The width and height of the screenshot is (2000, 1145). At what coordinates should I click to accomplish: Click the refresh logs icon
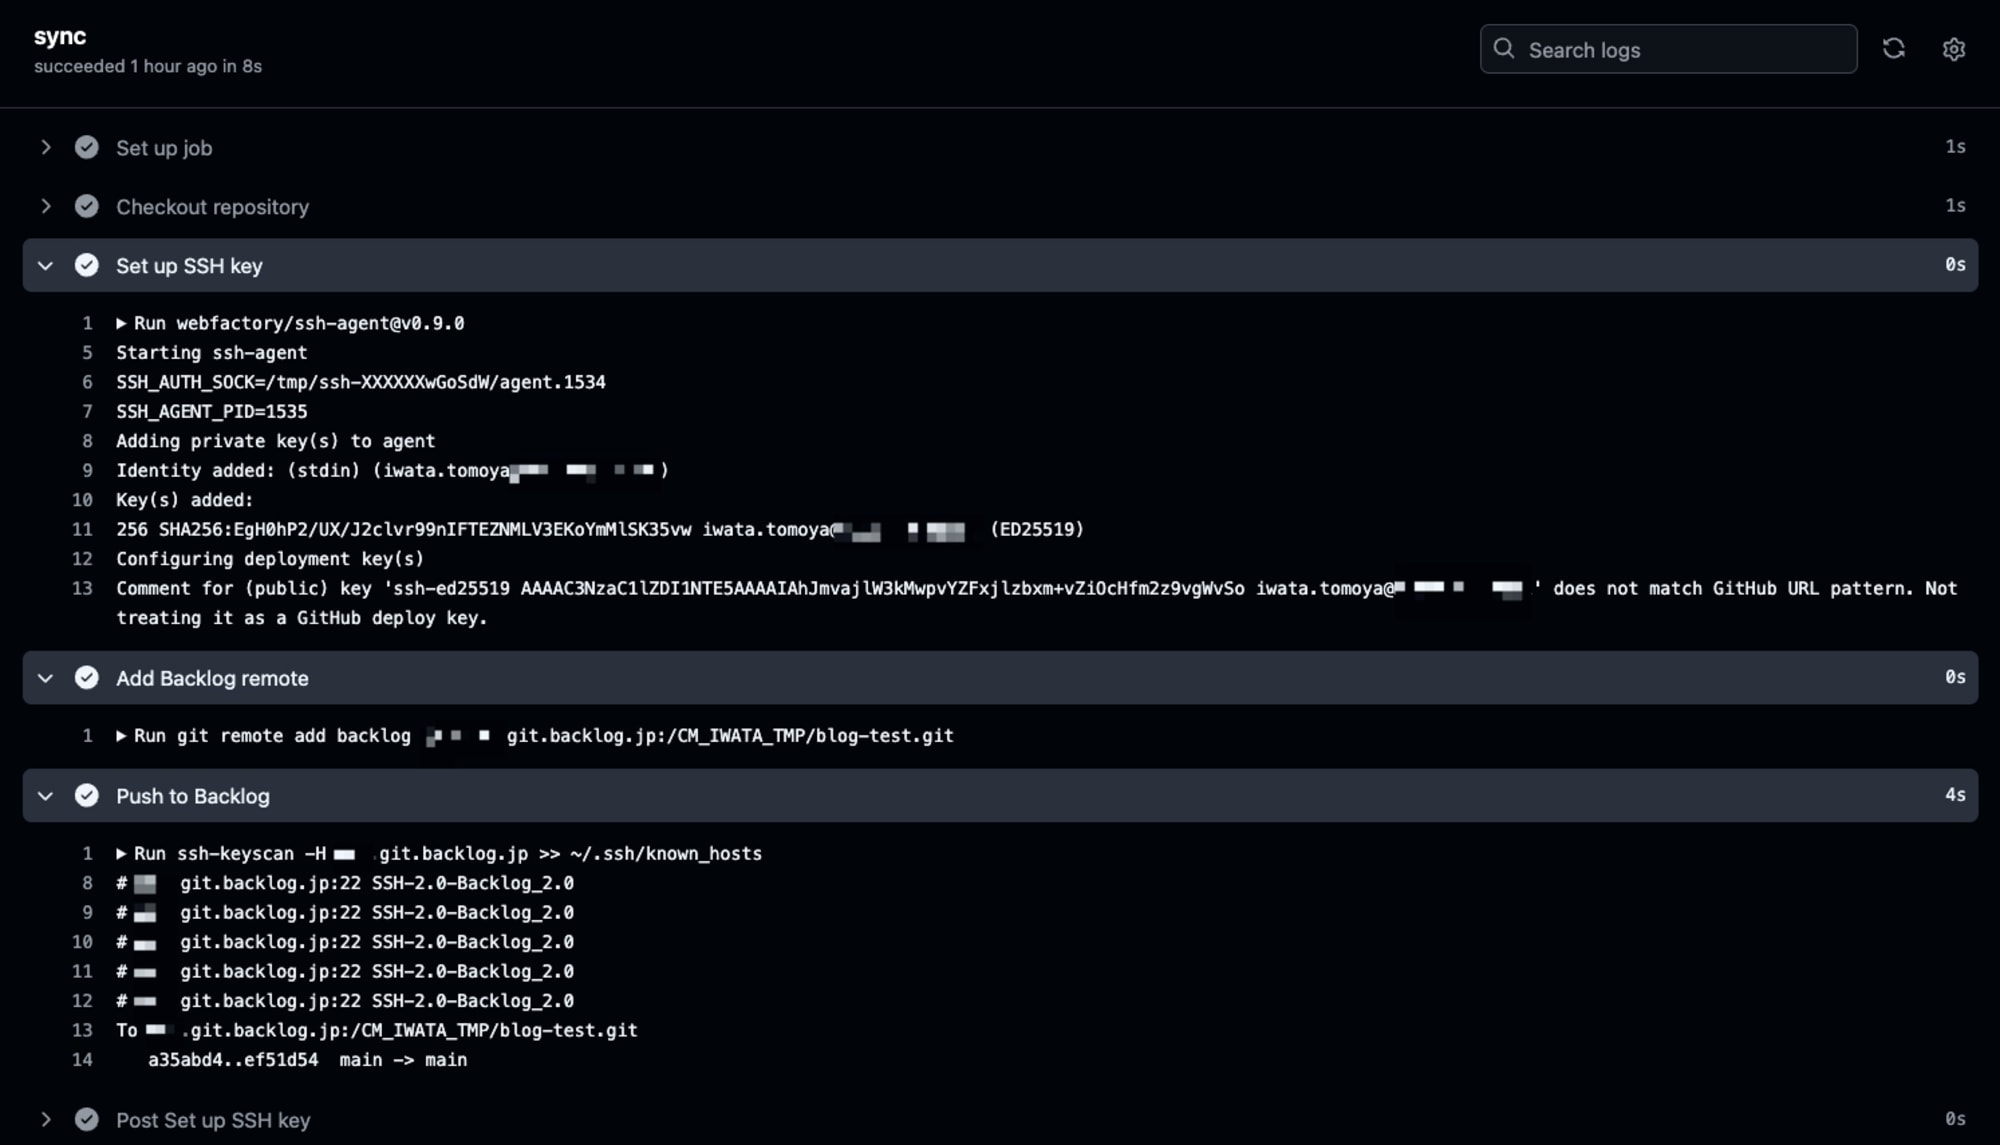pos(1893,49)
